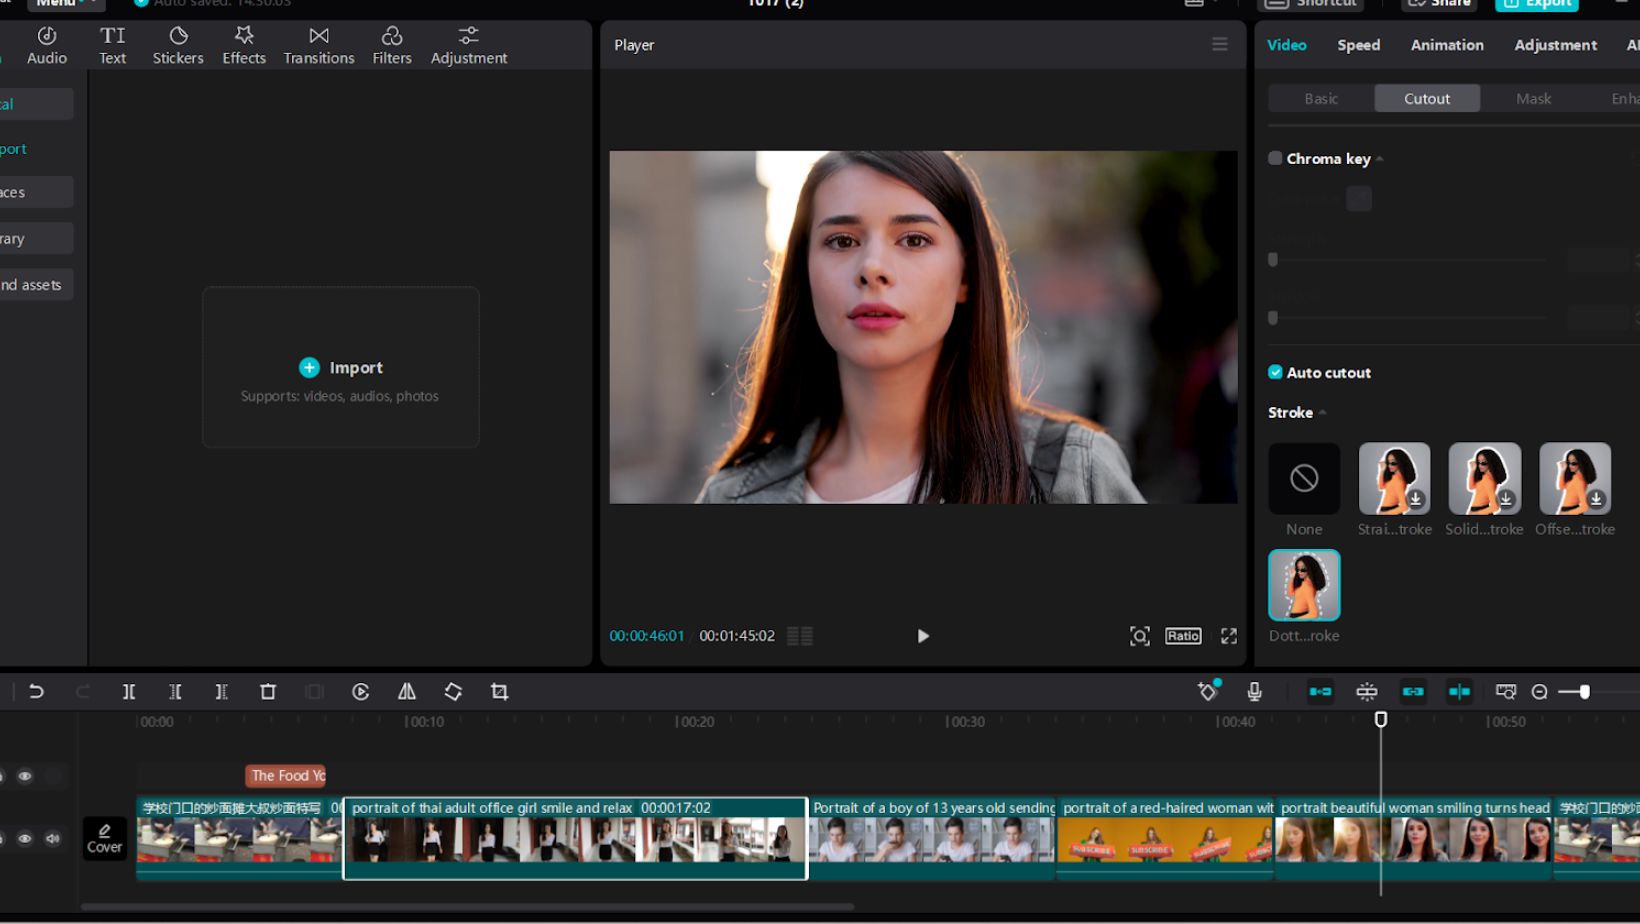The width and height of the screenshot is (1640, 924).
Task: Click the microphone record voiceover icon
Action: [1254, 691]
